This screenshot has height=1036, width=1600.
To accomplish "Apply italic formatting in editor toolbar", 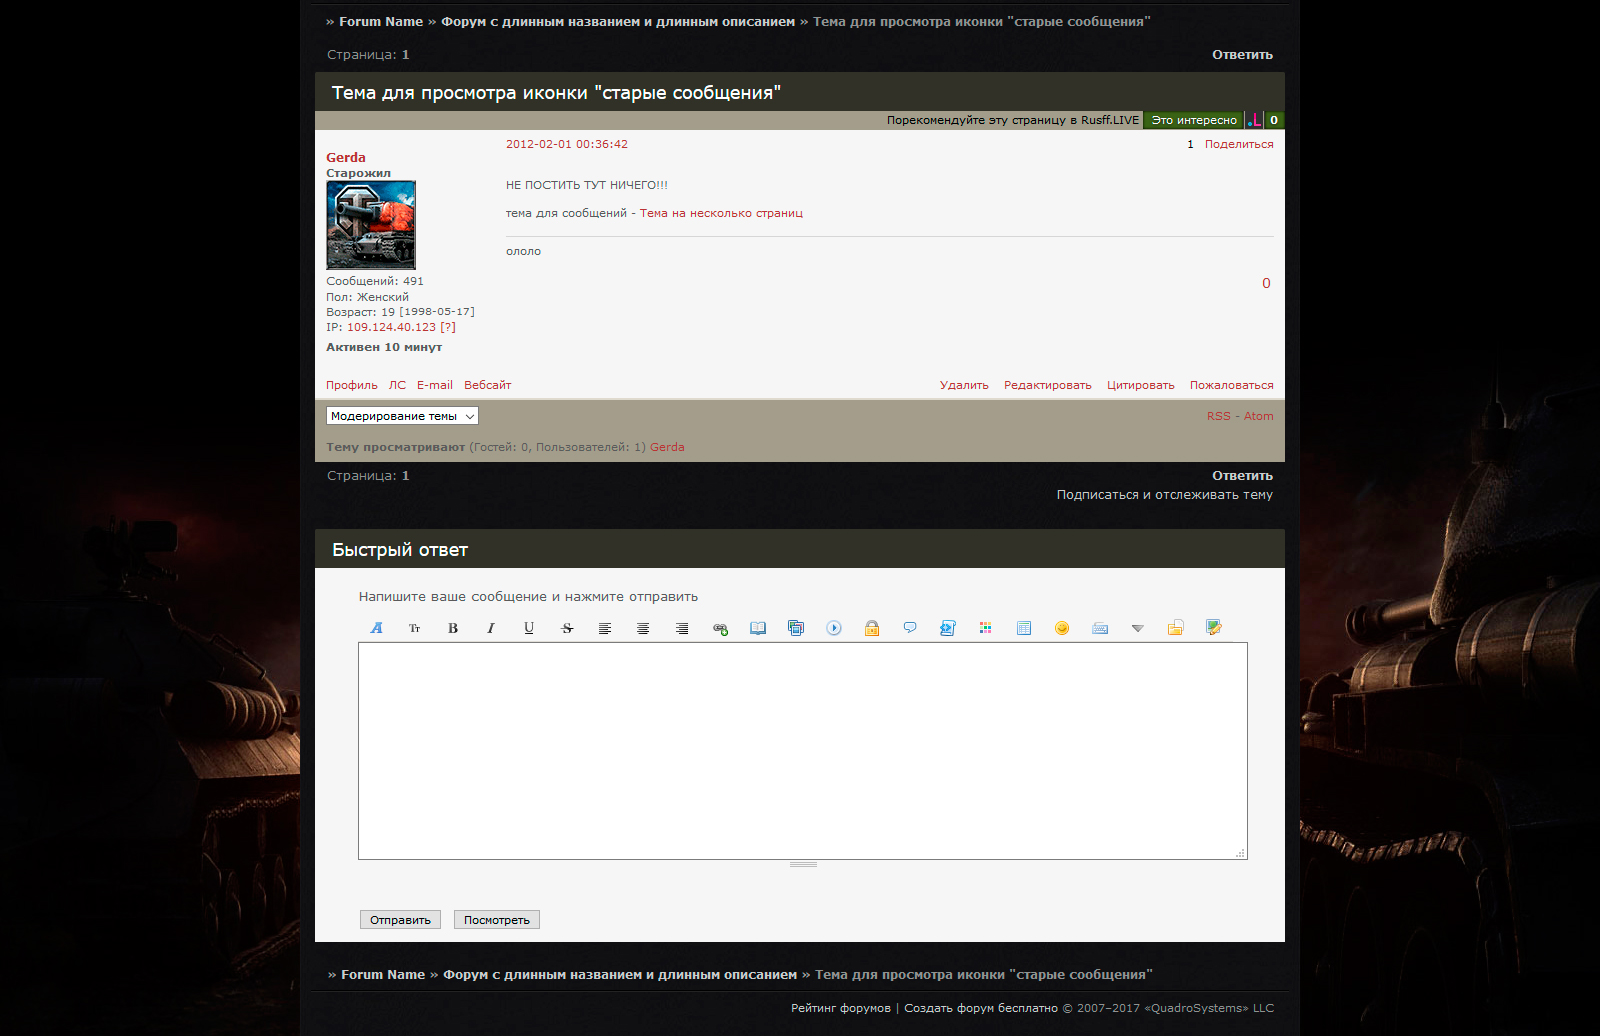I will coord(491,628).
